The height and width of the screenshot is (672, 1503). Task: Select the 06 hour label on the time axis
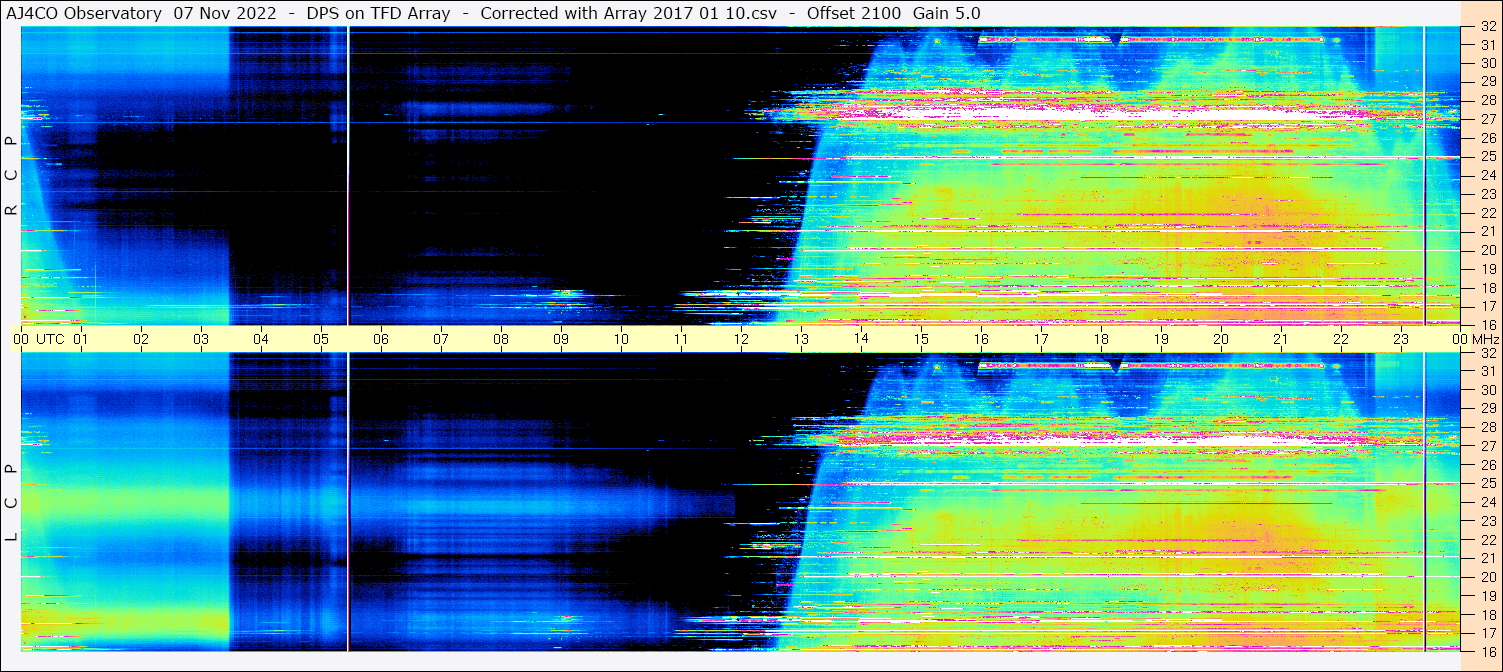pos(381,339)
